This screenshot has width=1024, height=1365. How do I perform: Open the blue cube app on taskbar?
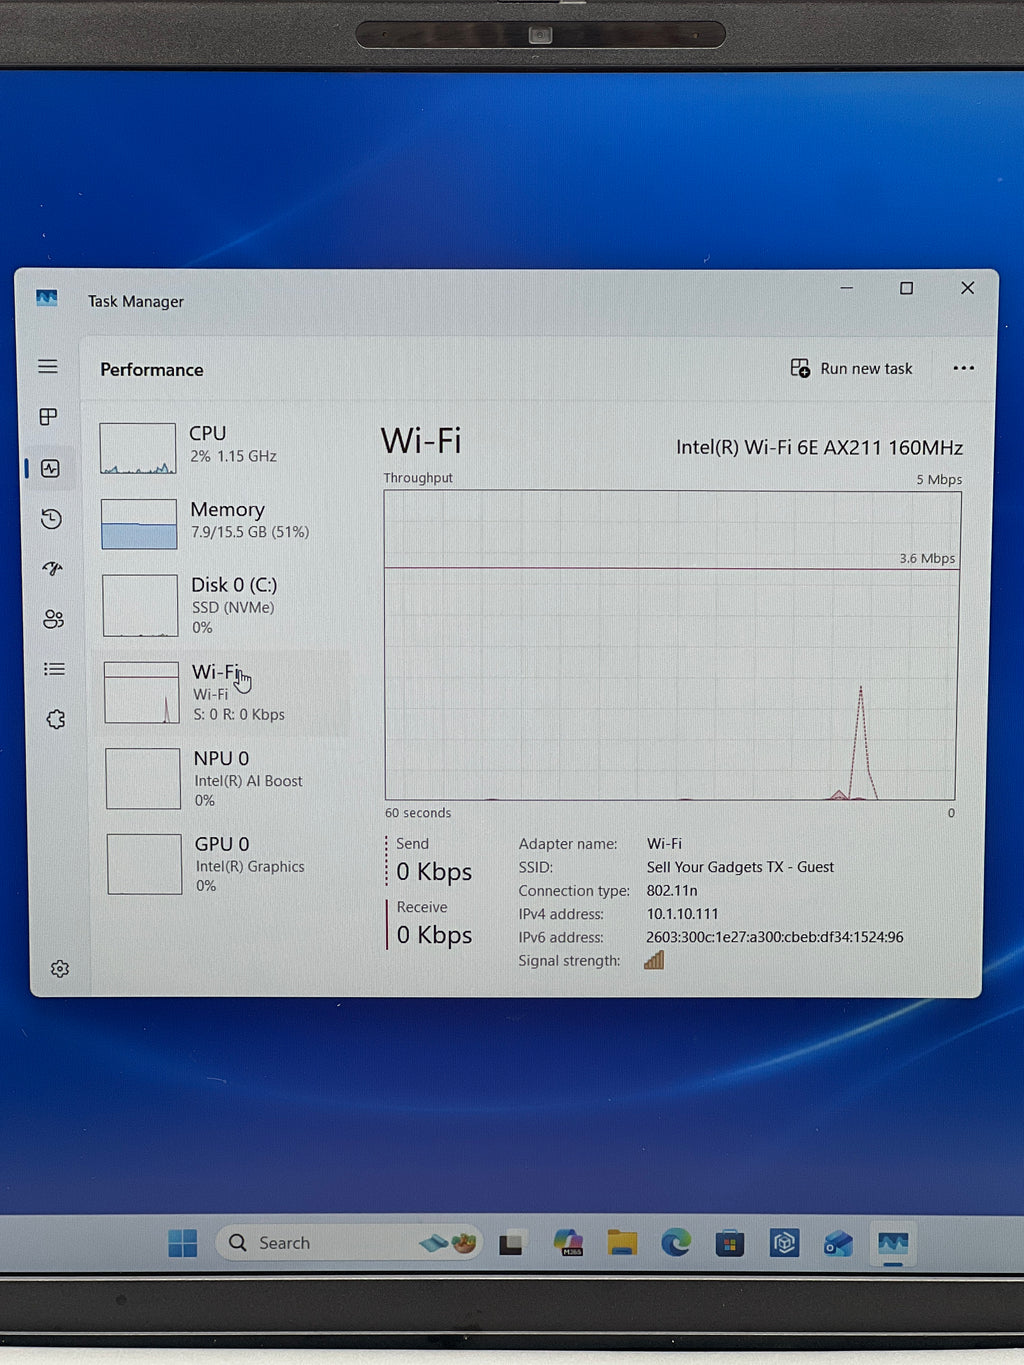click(784, 1243)
